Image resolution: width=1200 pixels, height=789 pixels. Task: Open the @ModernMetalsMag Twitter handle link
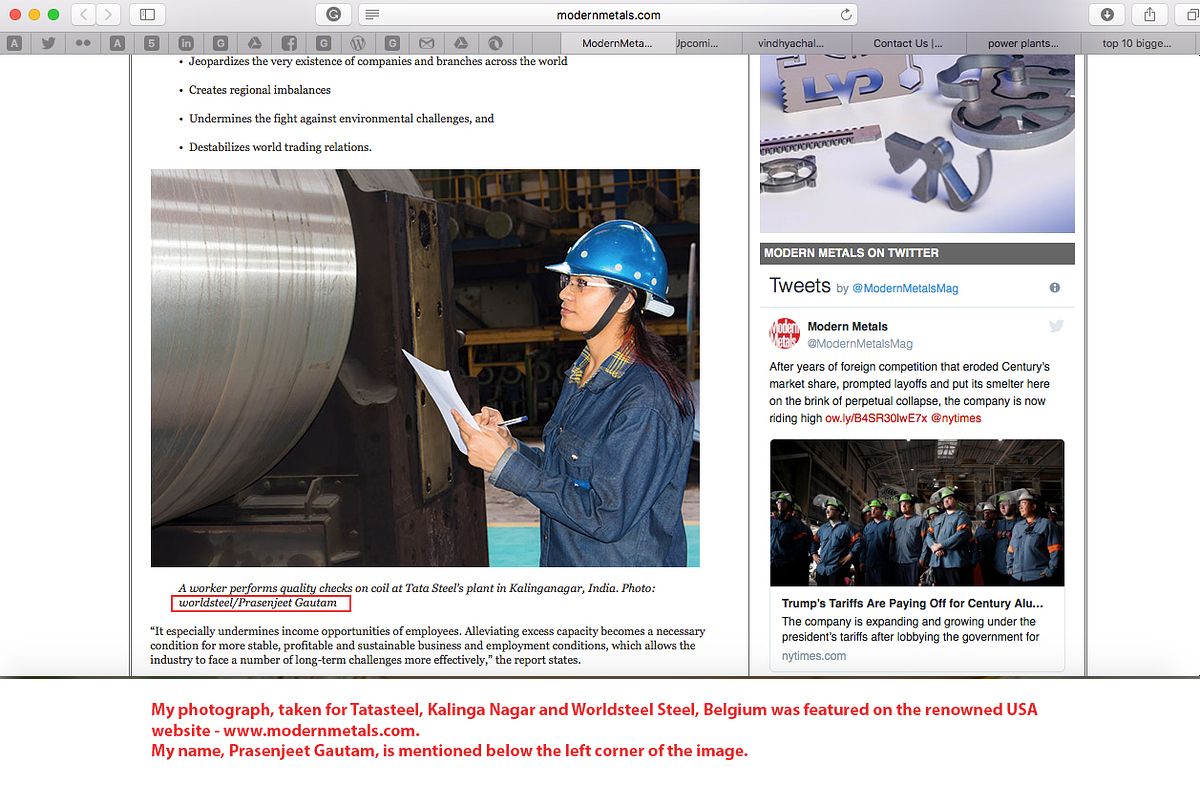[x=903, y=288]
